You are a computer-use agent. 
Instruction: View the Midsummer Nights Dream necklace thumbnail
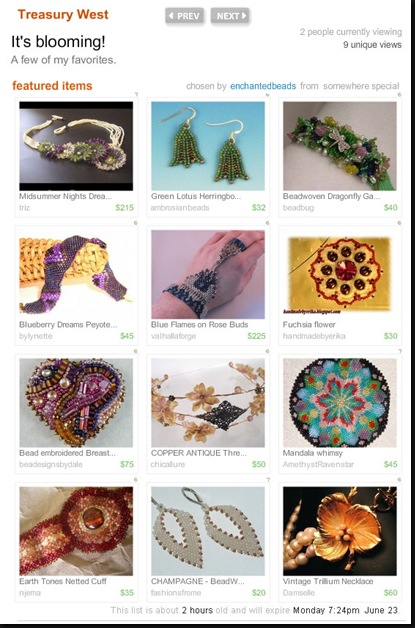pyautogui.click(x=76, y=146)
